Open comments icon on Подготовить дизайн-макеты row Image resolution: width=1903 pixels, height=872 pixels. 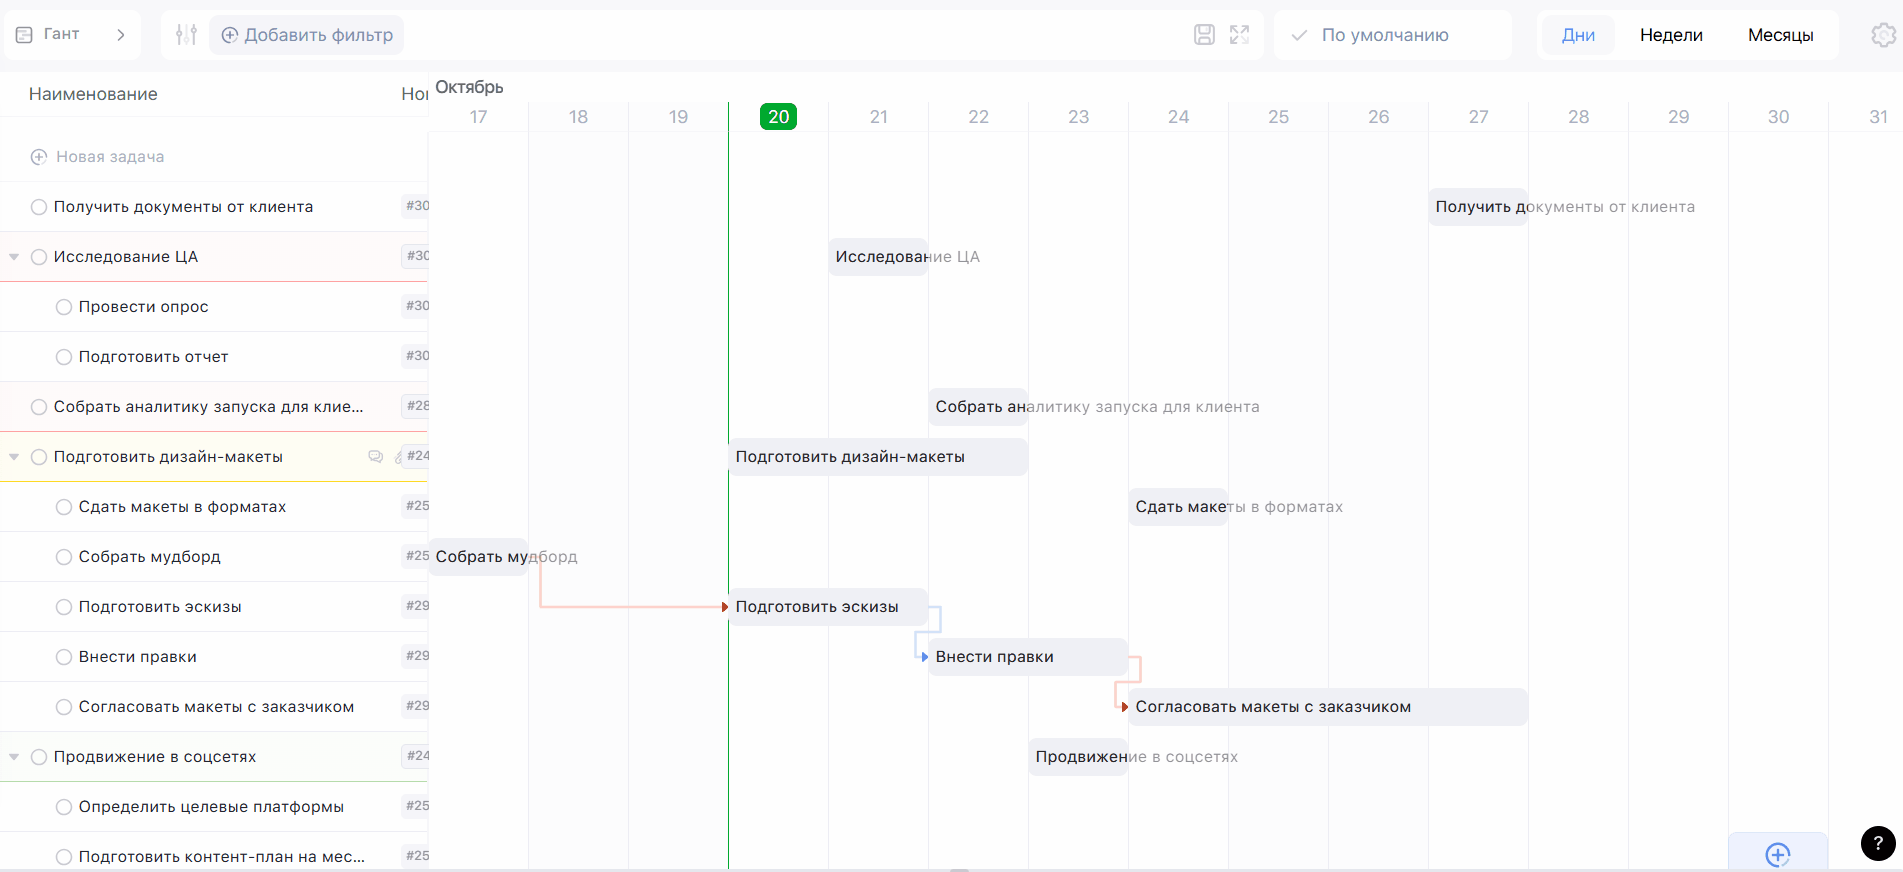(x=376, y=457)
